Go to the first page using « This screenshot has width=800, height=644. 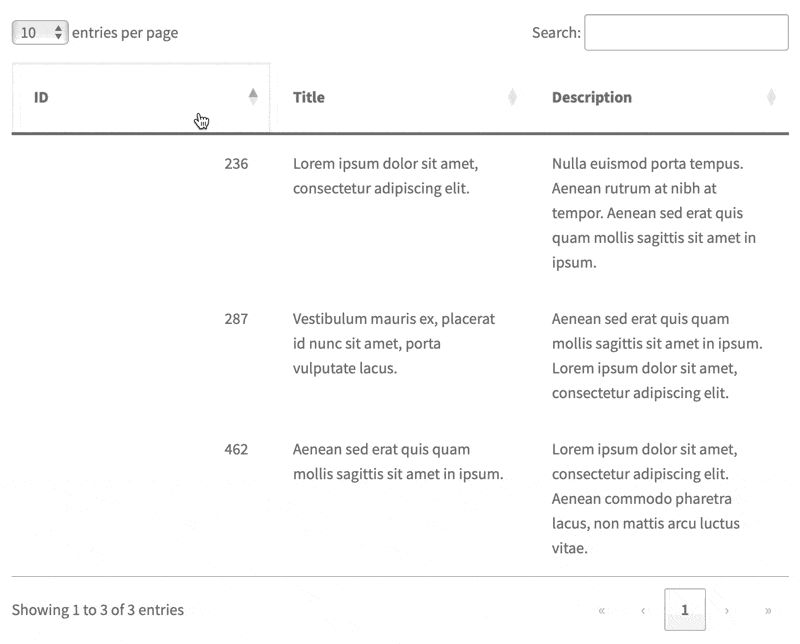coord(601,610)
